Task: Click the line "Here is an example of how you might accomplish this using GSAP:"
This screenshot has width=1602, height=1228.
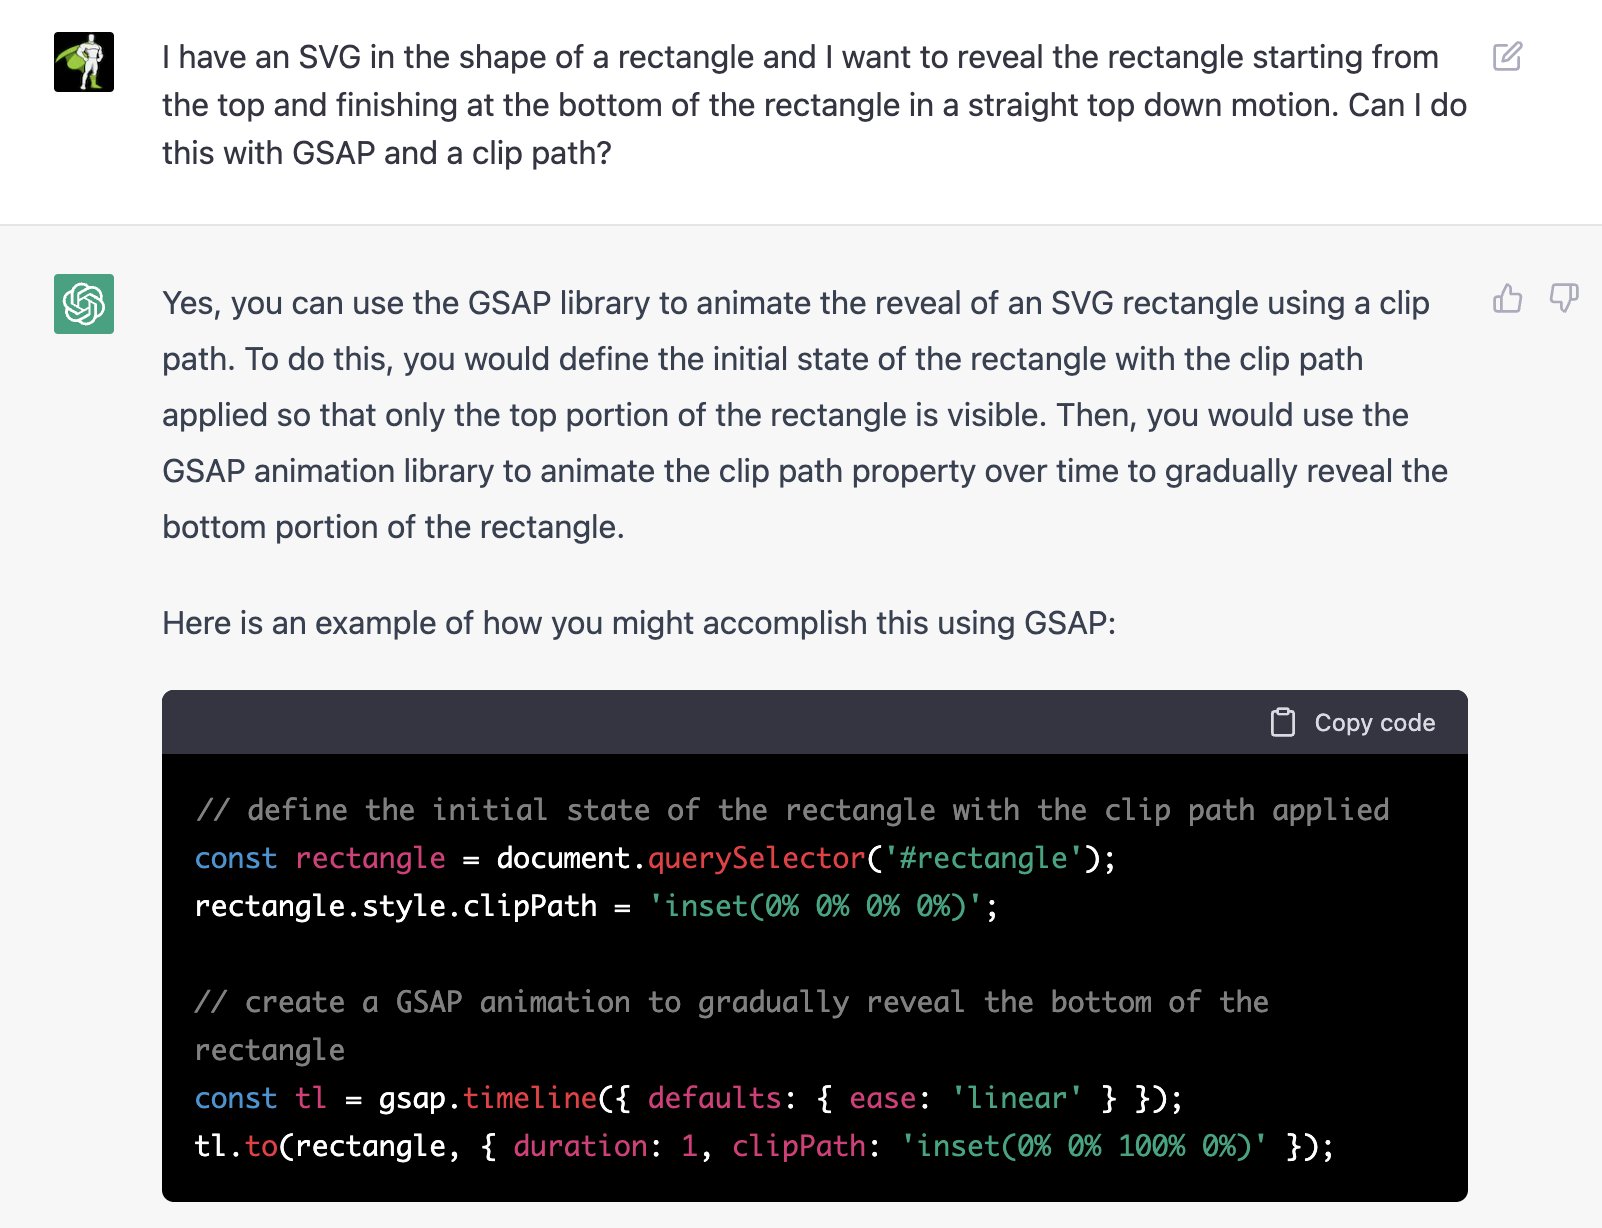Action: pos(639,623)
